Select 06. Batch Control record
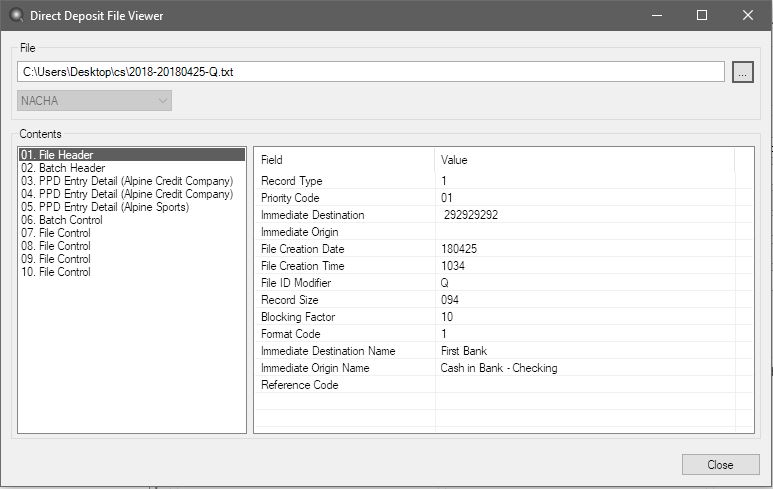Viewport: 773px width, 489px height. tap(62, 220)
